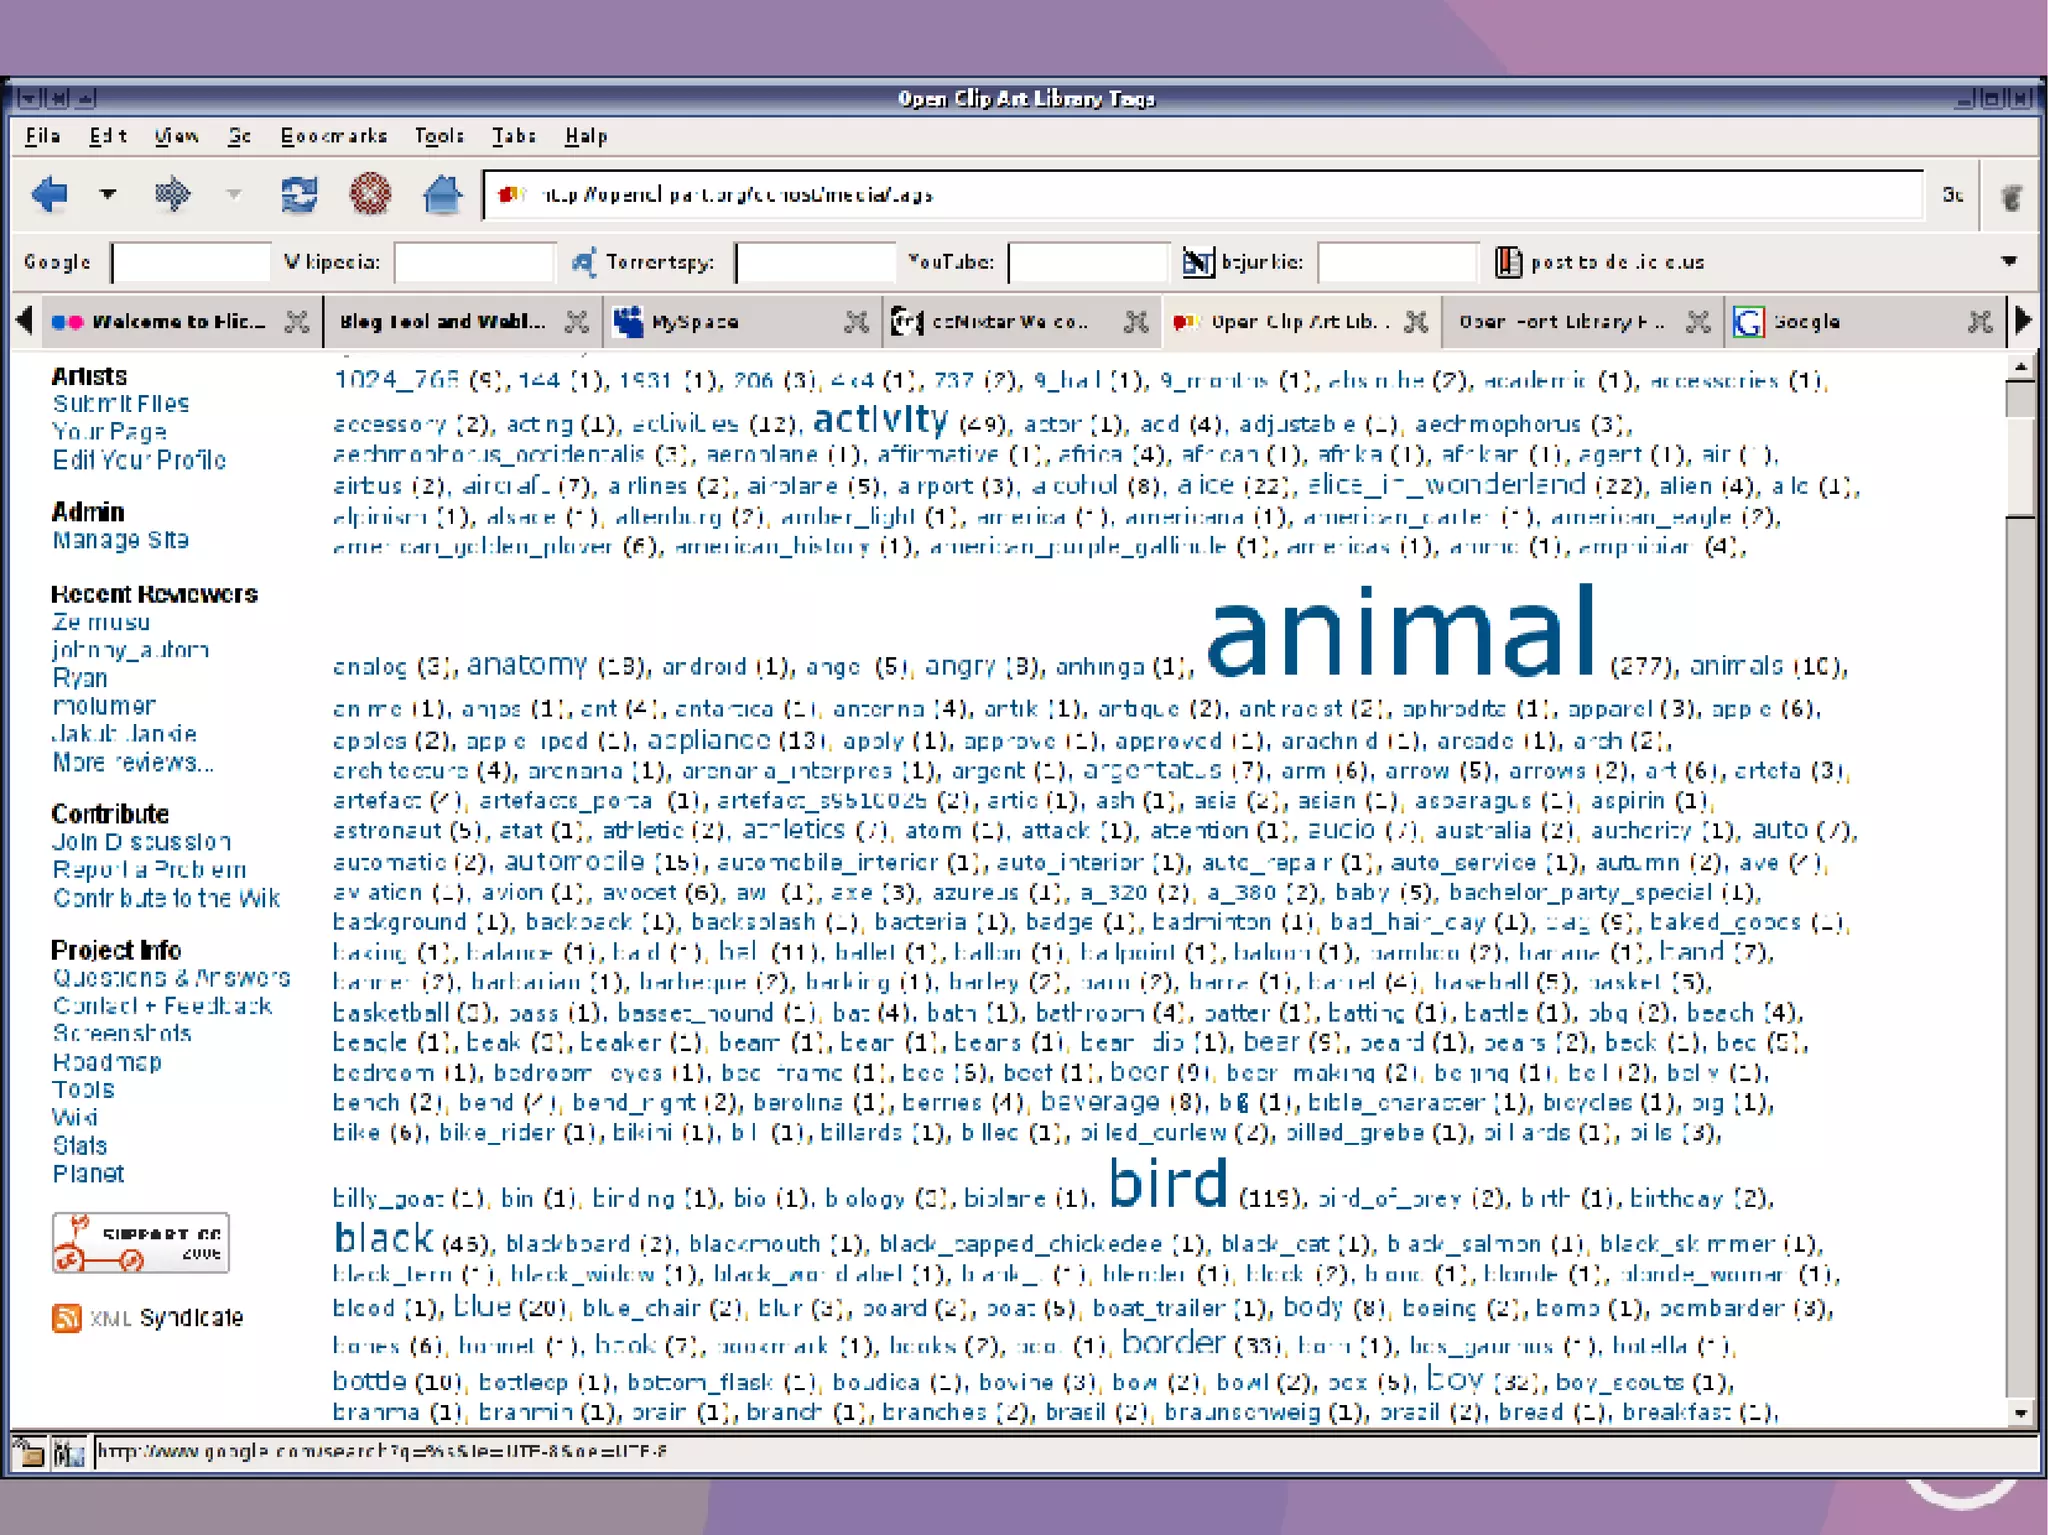The image size is (2048, 1535).
Task: Click the Back arrow navigation icon
Action: coord(49,194)
